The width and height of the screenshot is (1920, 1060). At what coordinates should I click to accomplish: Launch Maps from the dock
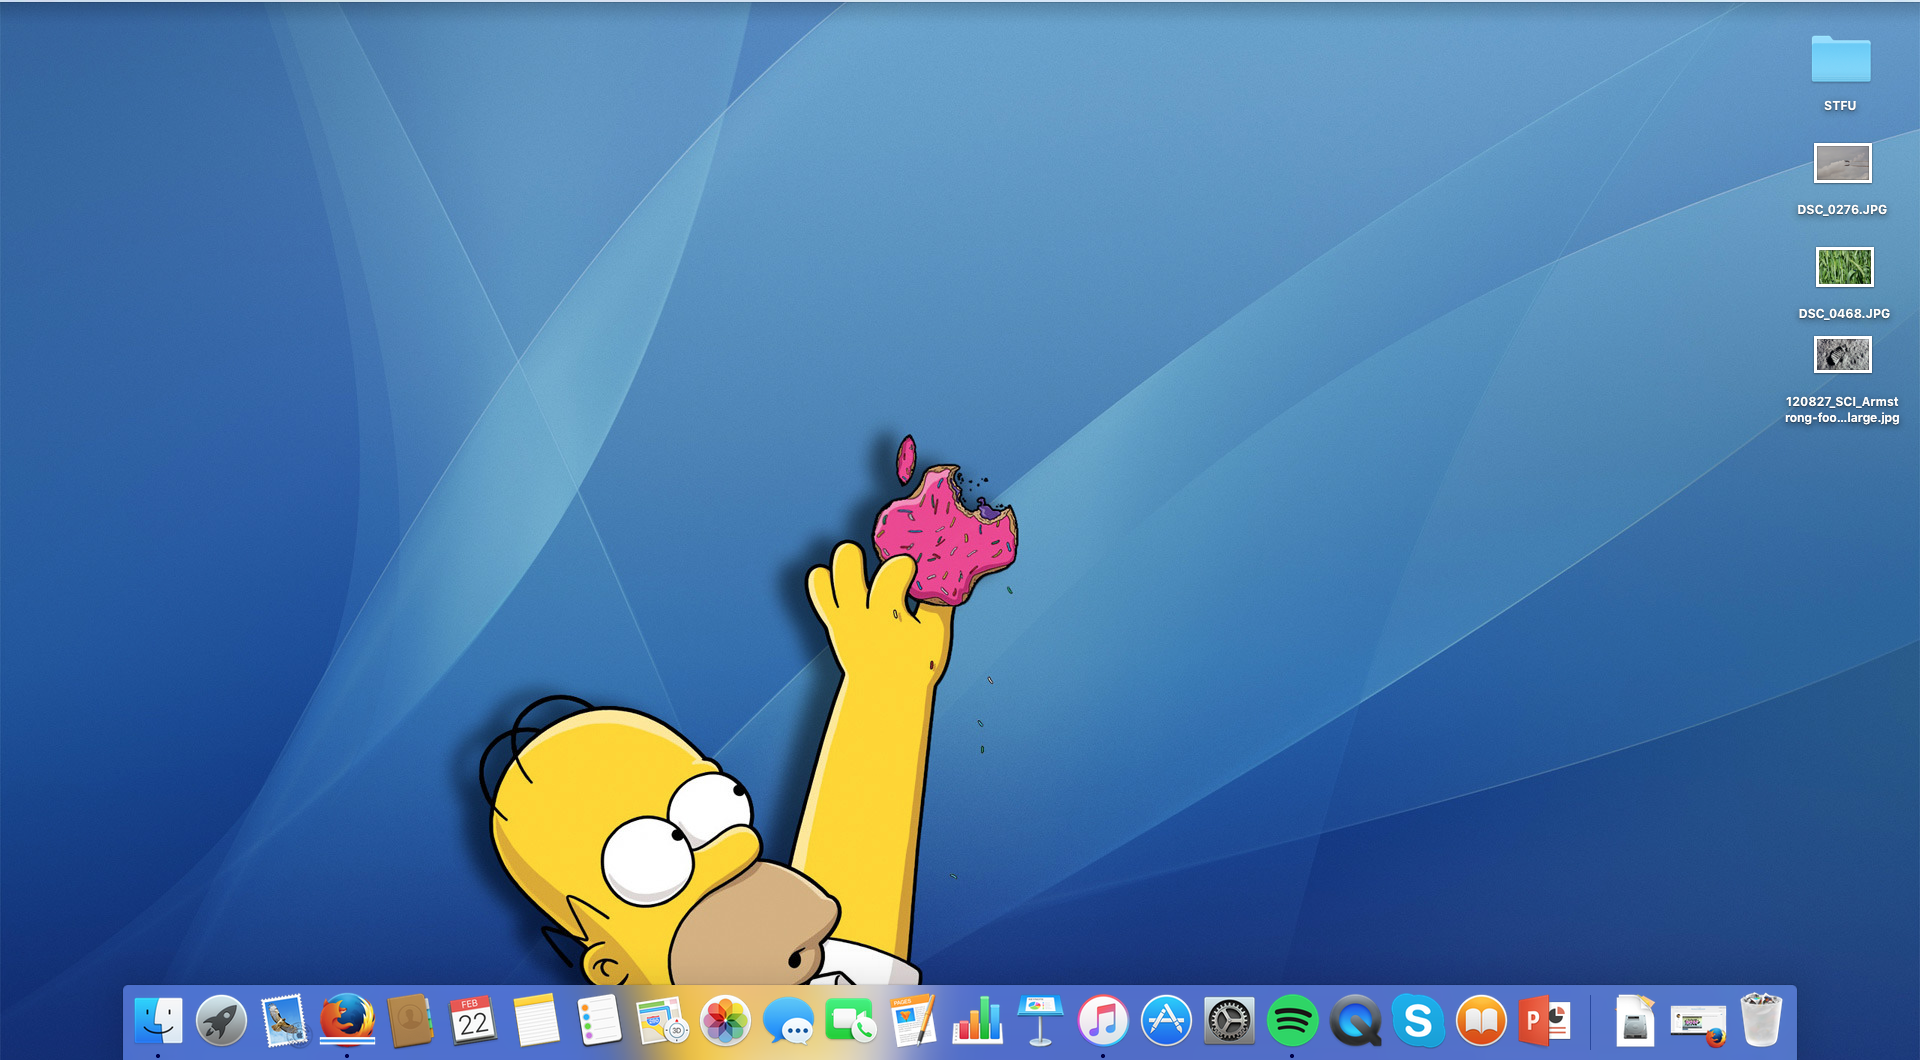point(662,1021)
